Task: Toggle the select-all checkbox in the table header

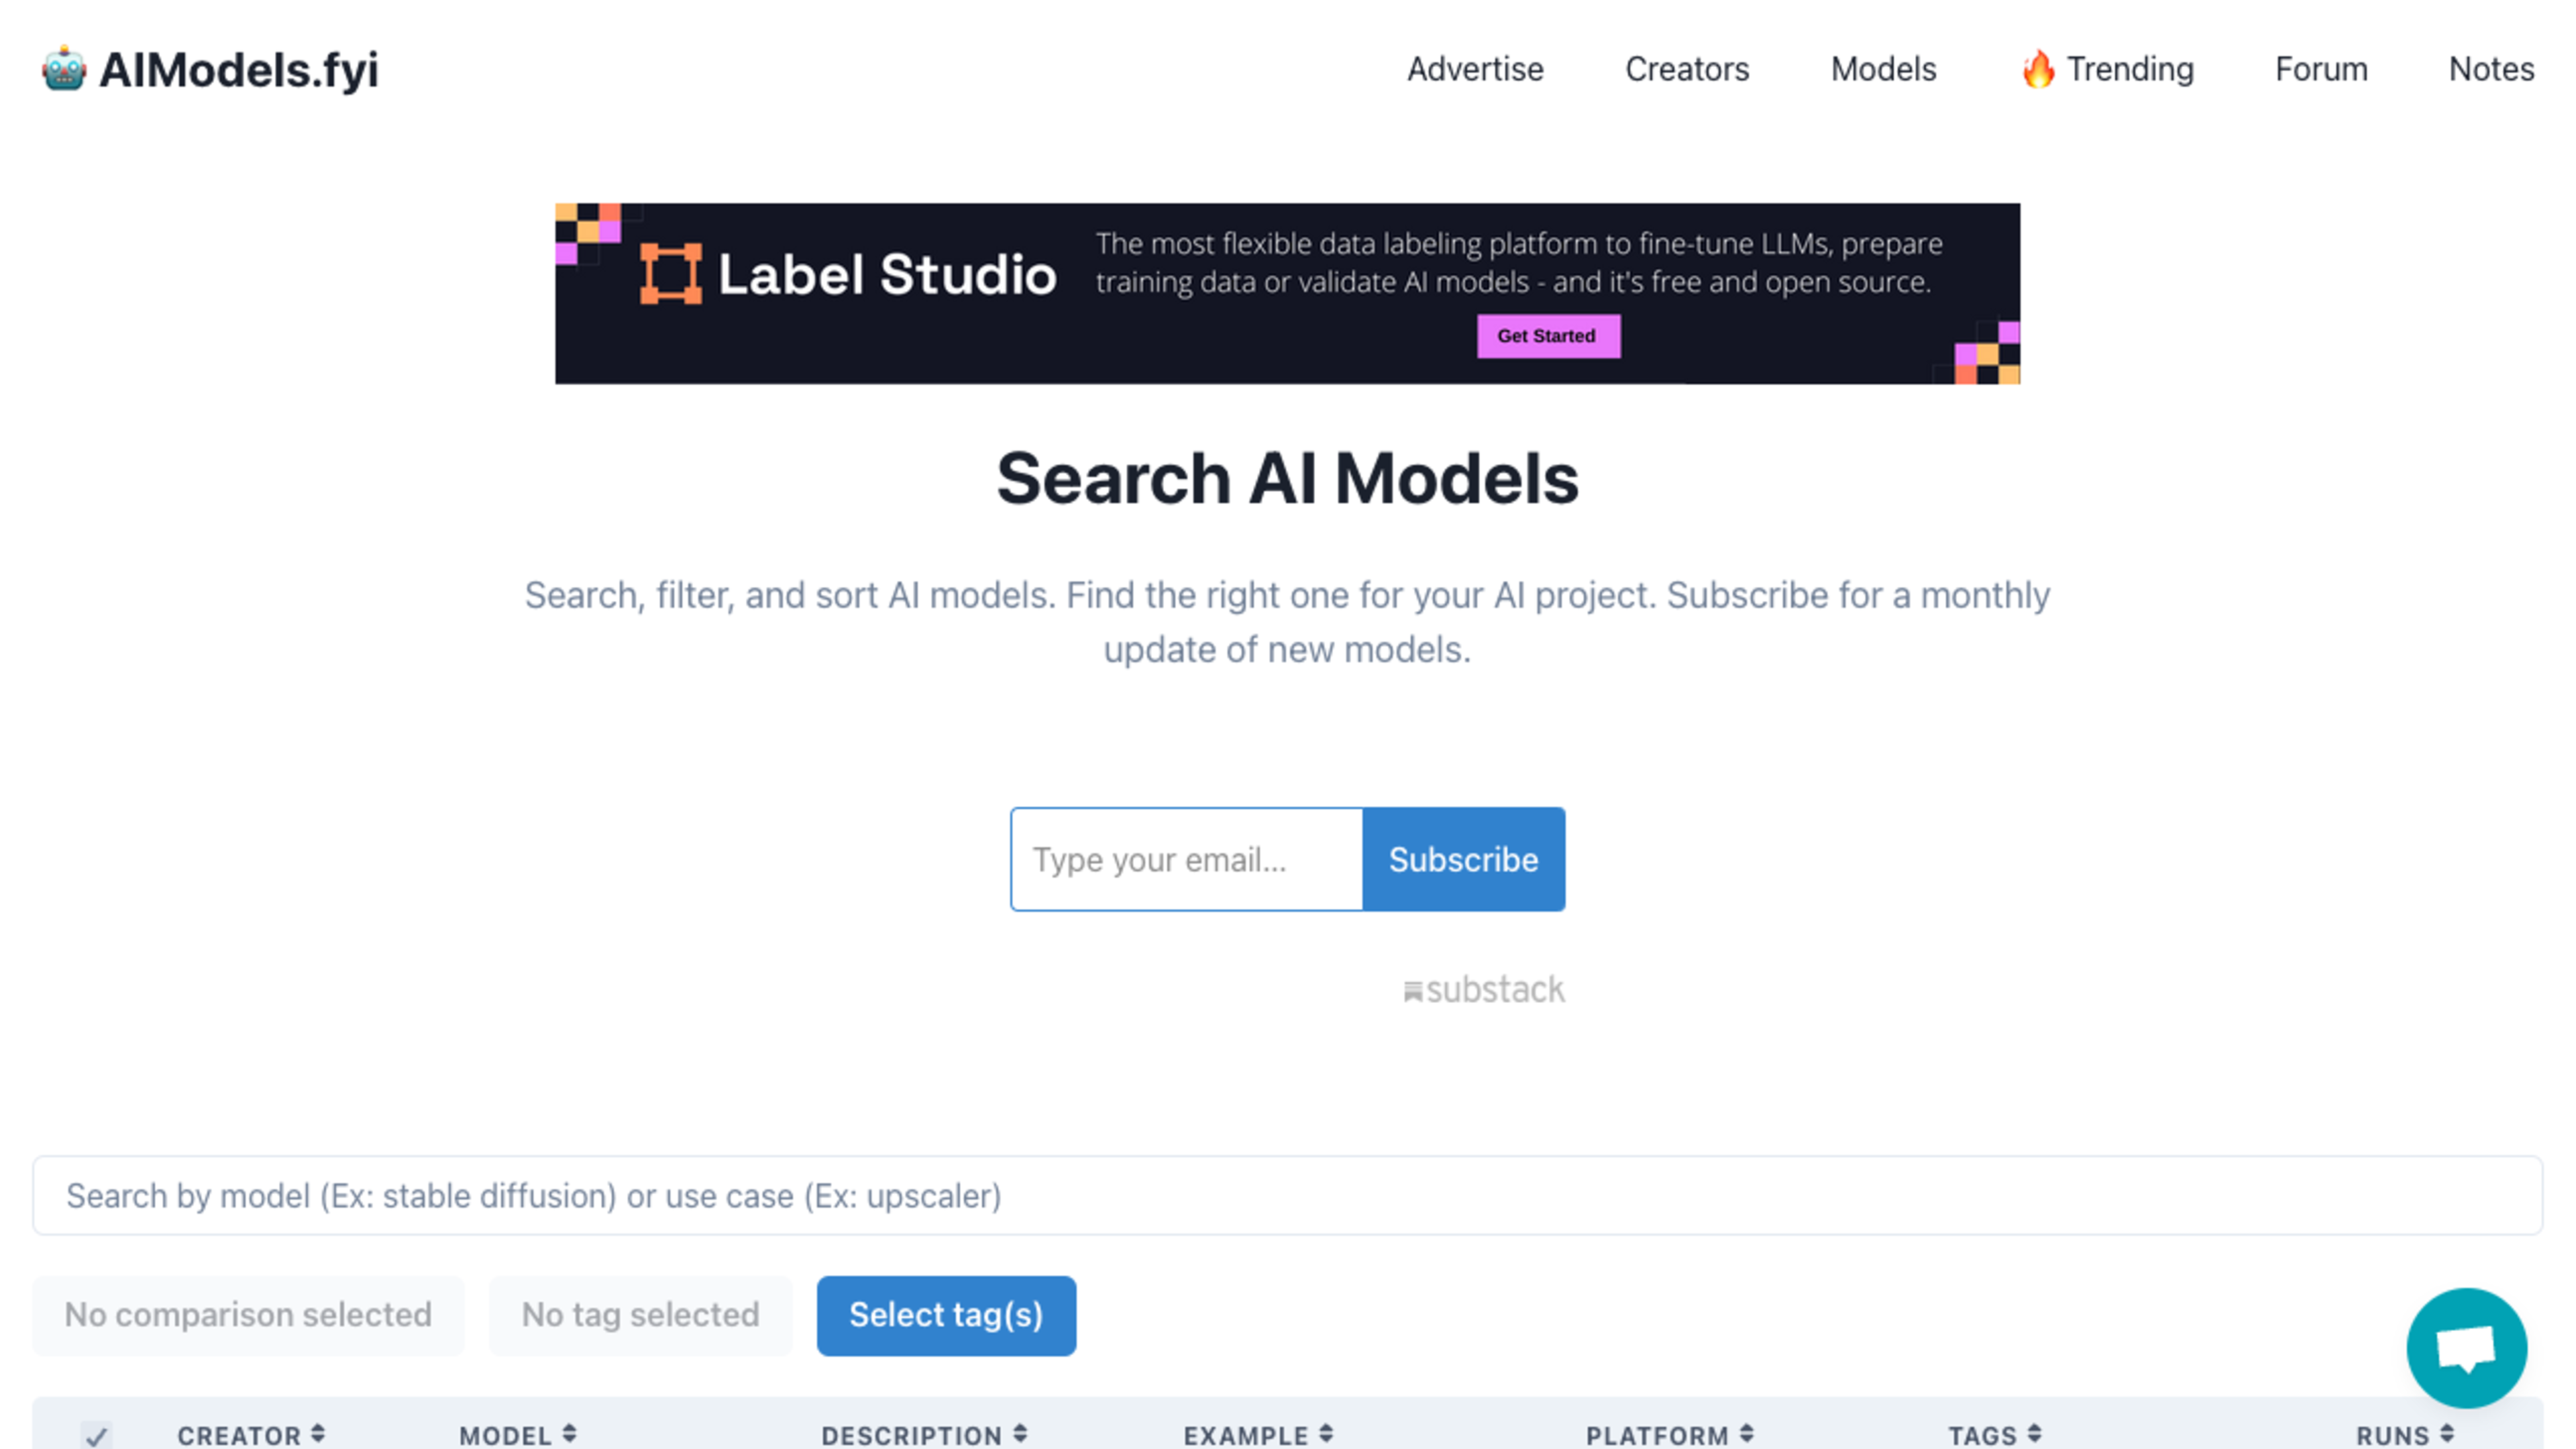Action: [97, 1435]
